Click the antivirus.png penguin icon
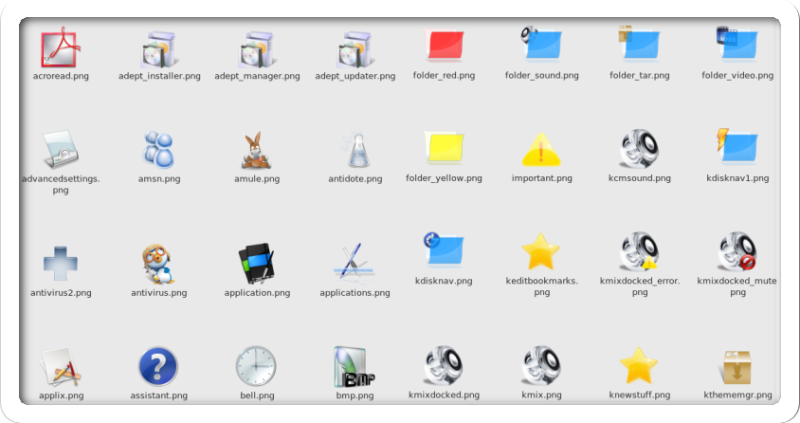 coord(159,264)
